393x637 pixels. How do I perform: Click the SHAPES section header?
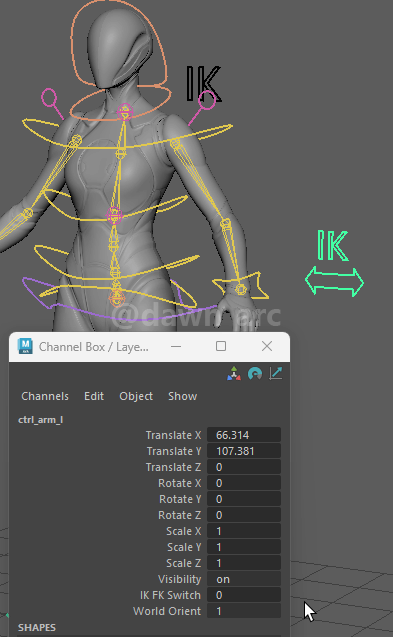click(x=37, y=628)
